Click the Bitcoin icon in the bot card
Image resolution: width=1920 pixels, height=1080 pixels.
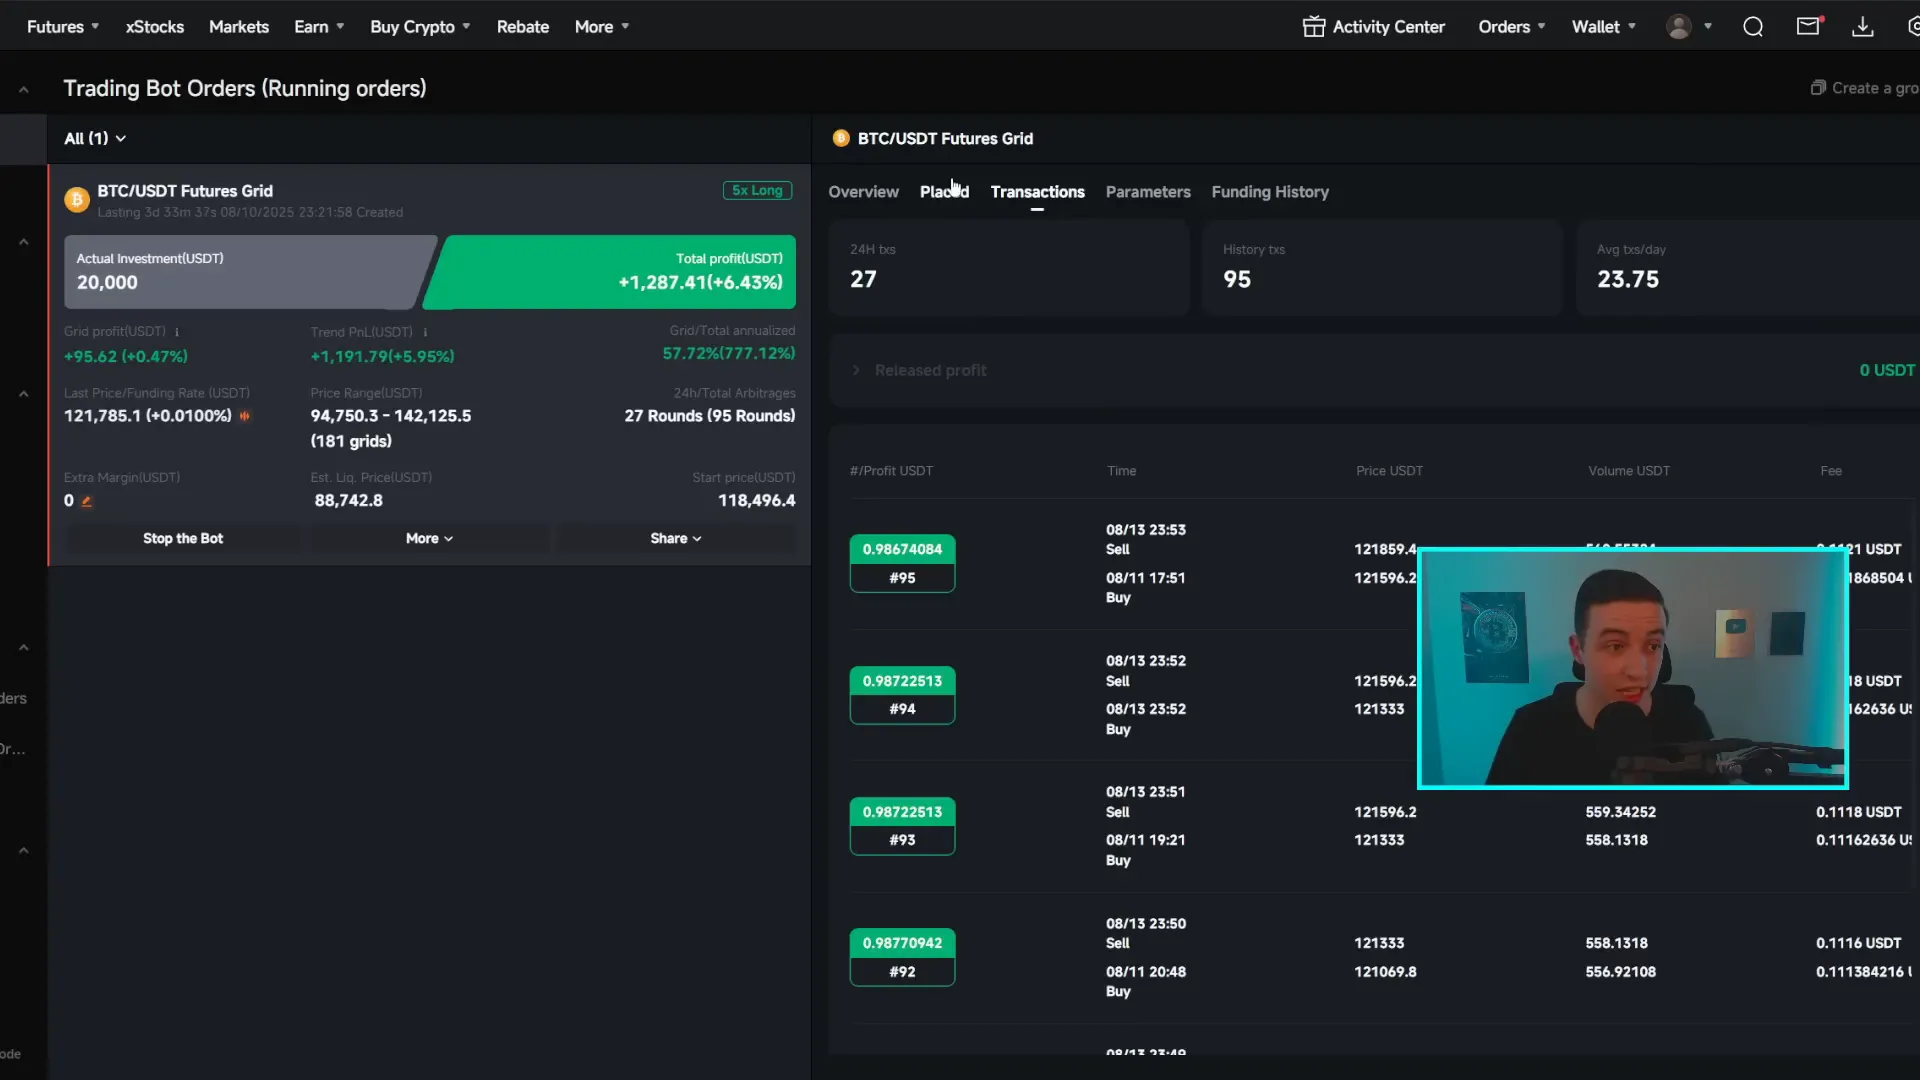tap(77, 200)
